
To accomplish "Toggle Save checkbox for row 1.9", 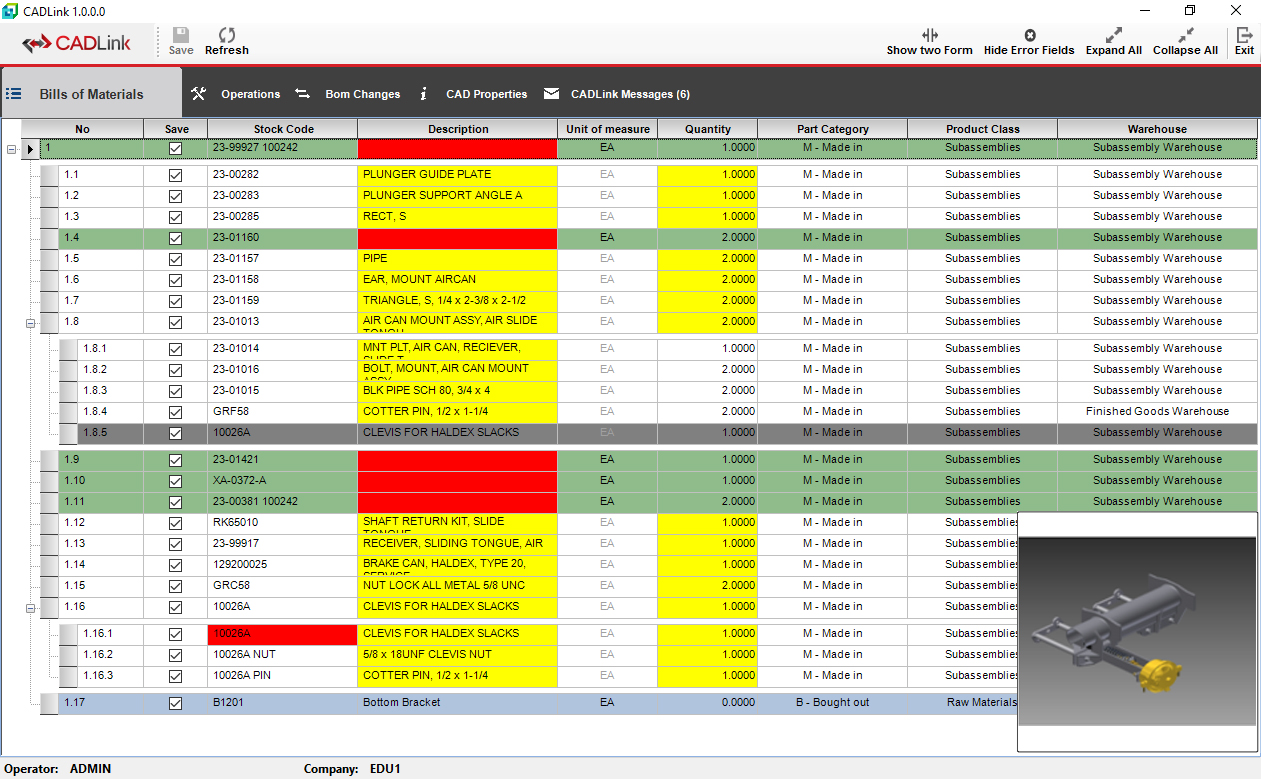I will tap(176, 460).
